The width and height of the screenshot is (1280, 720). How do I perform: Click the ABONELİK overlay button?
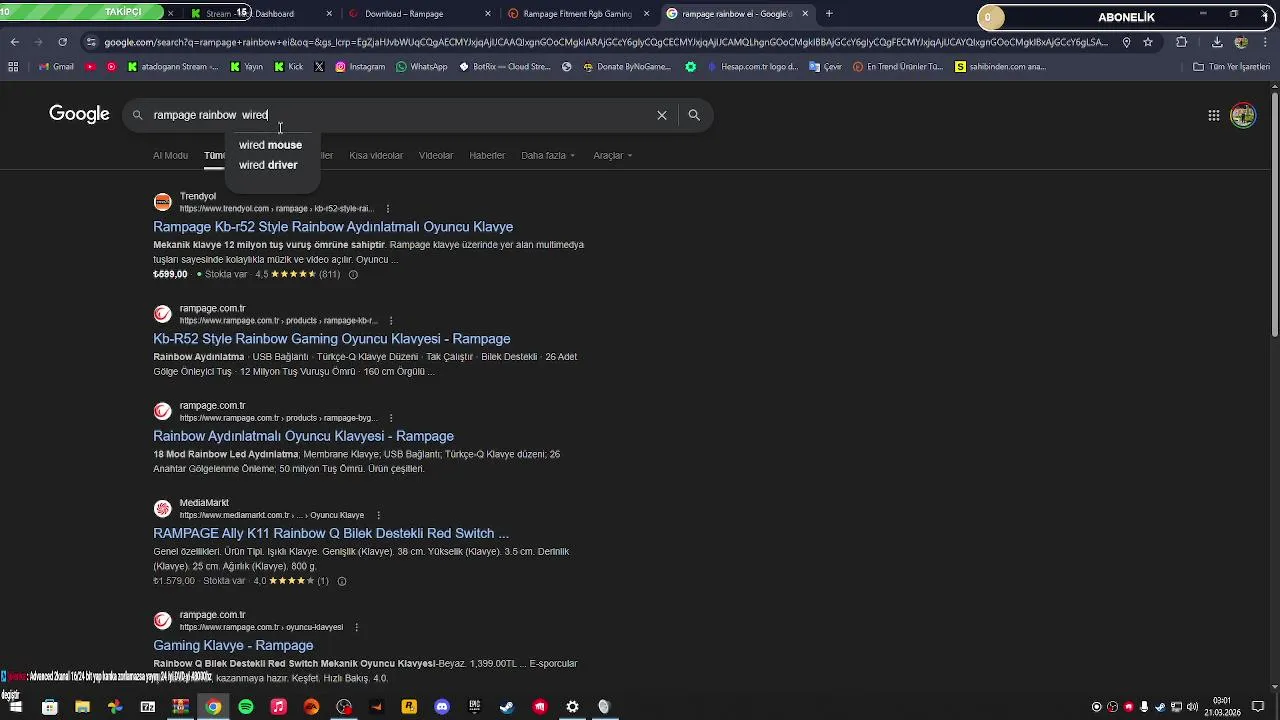coord(1126,17)
